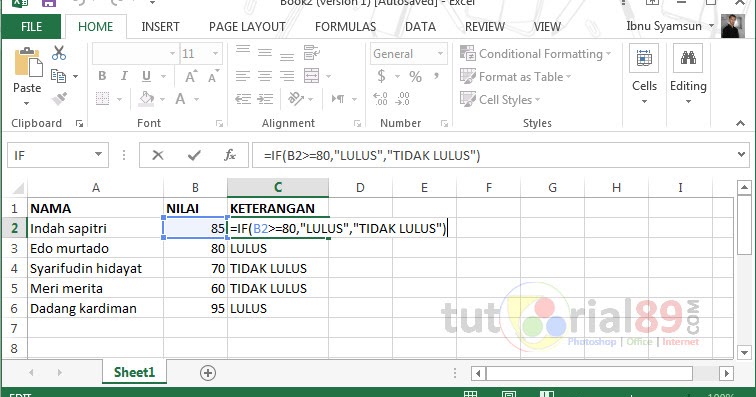Click the Decrease Indent icon
Image resolution: width=756 pixels, height=397 pixels.
243,99
